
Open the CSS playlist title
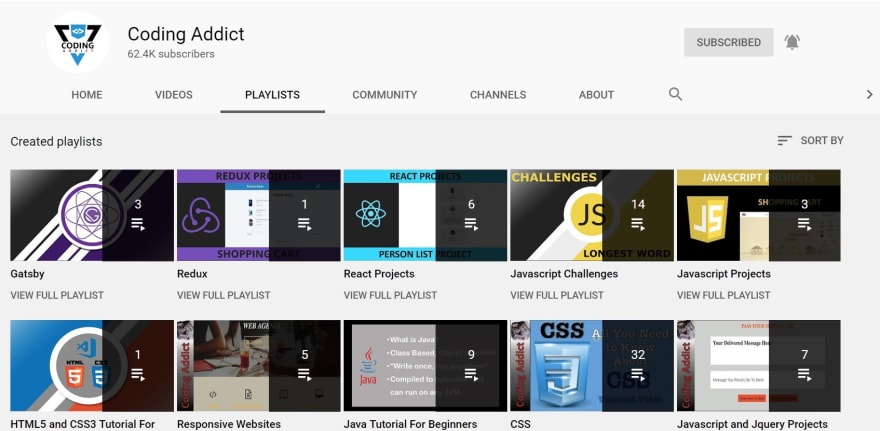click(x=520, y=424)
